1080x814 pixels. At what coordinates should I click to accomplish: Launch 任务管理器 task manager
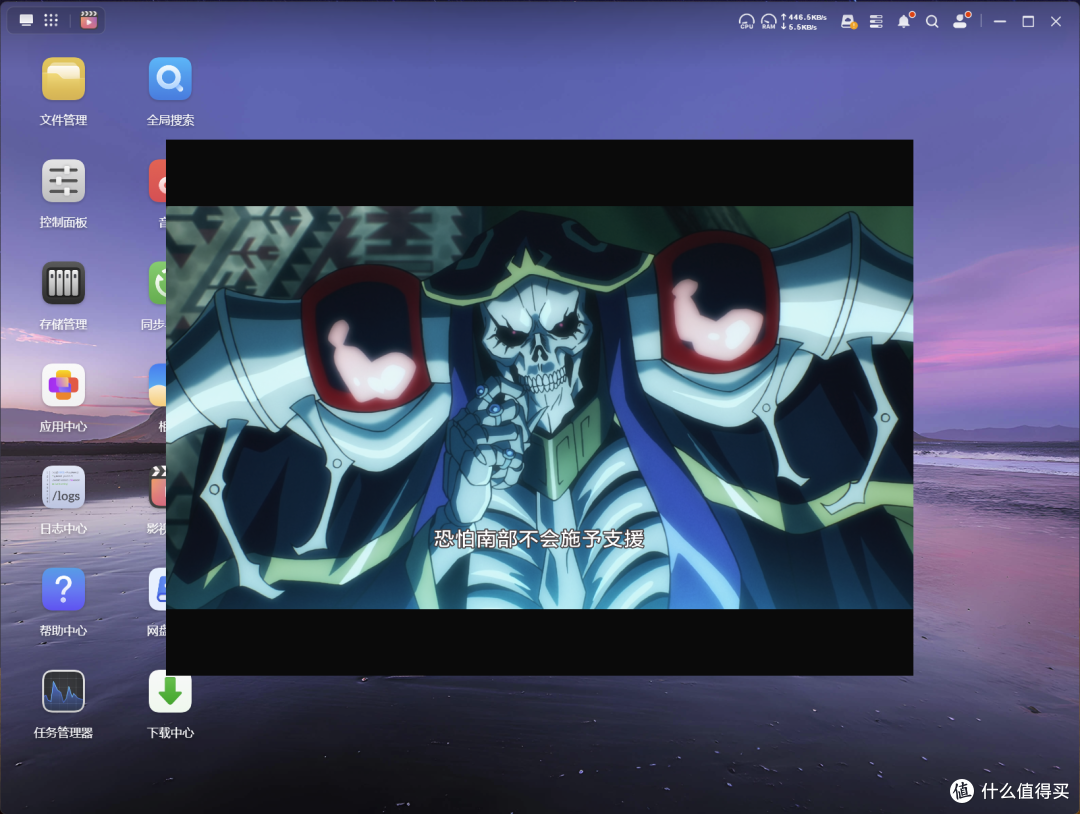tap(63, 704)
